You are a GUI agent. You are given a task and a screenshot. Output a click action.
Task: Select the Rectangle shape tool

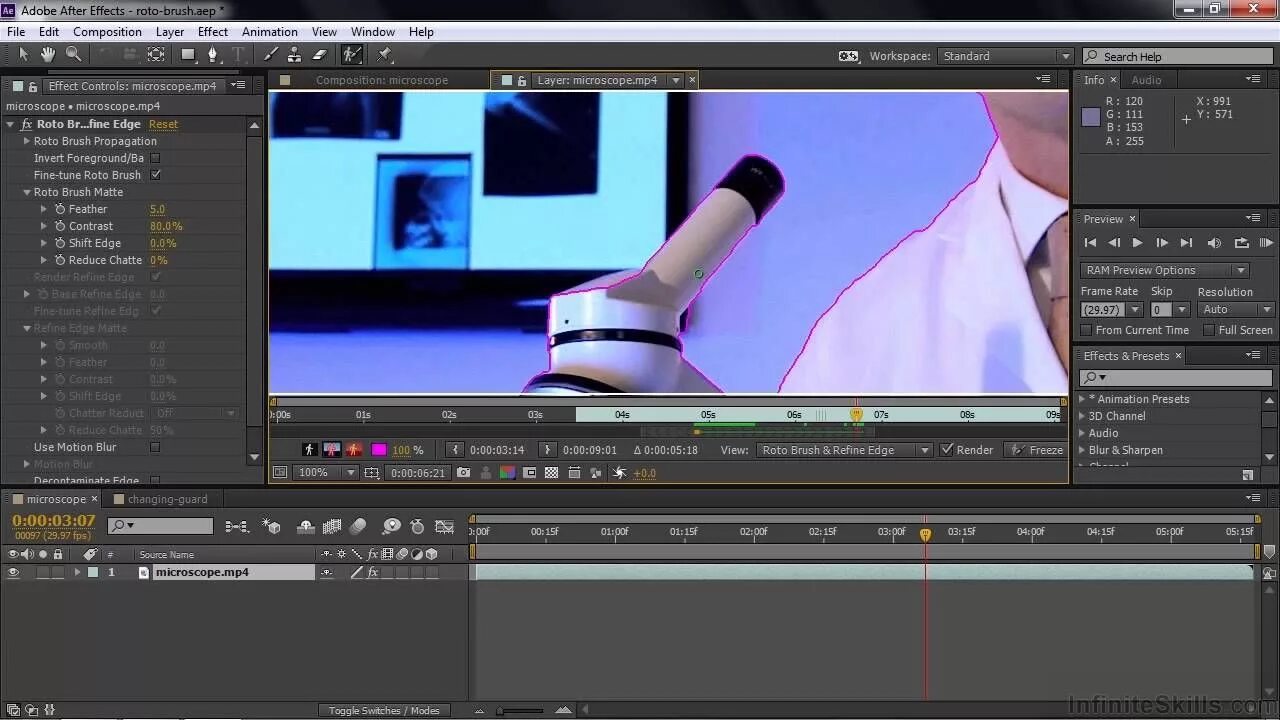click(x=186, y=54)
